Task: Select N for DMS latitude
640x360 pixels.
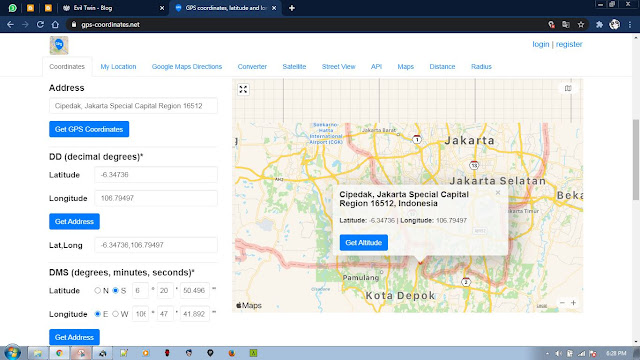Action: [98, 291]
